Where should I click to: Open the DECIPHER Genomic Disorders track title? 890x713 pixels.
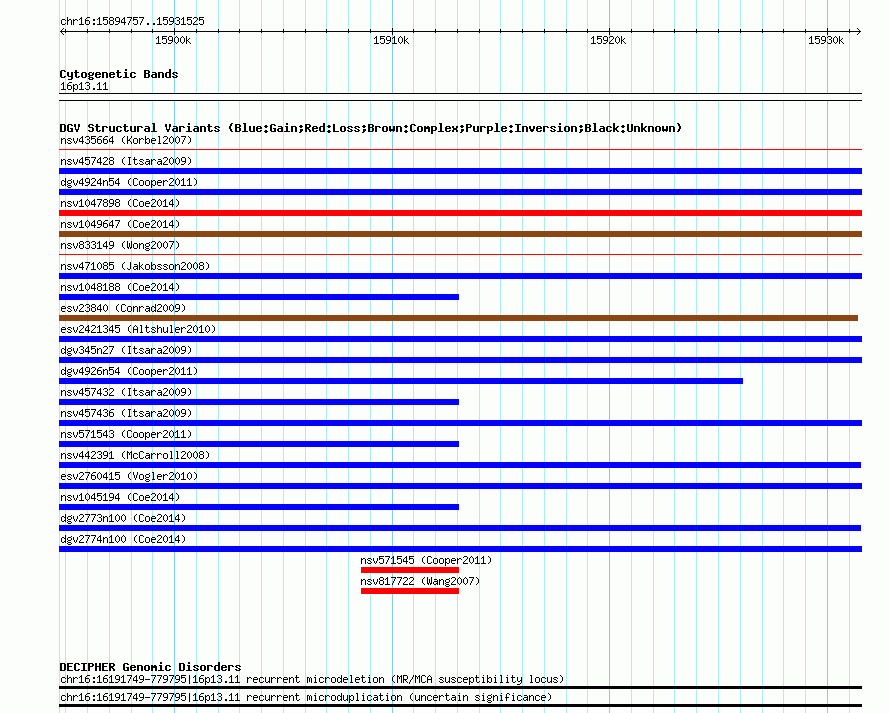pos(150,667)
